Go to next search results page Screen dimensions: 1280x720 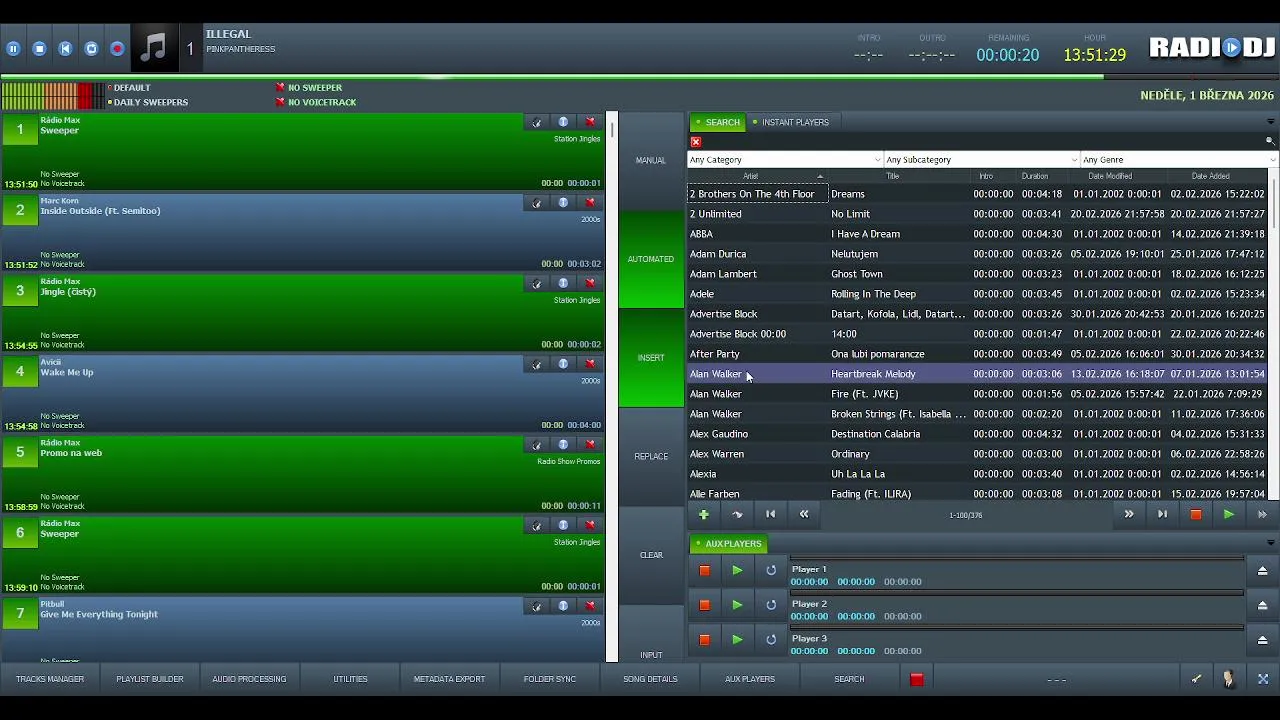[1129, 514]
